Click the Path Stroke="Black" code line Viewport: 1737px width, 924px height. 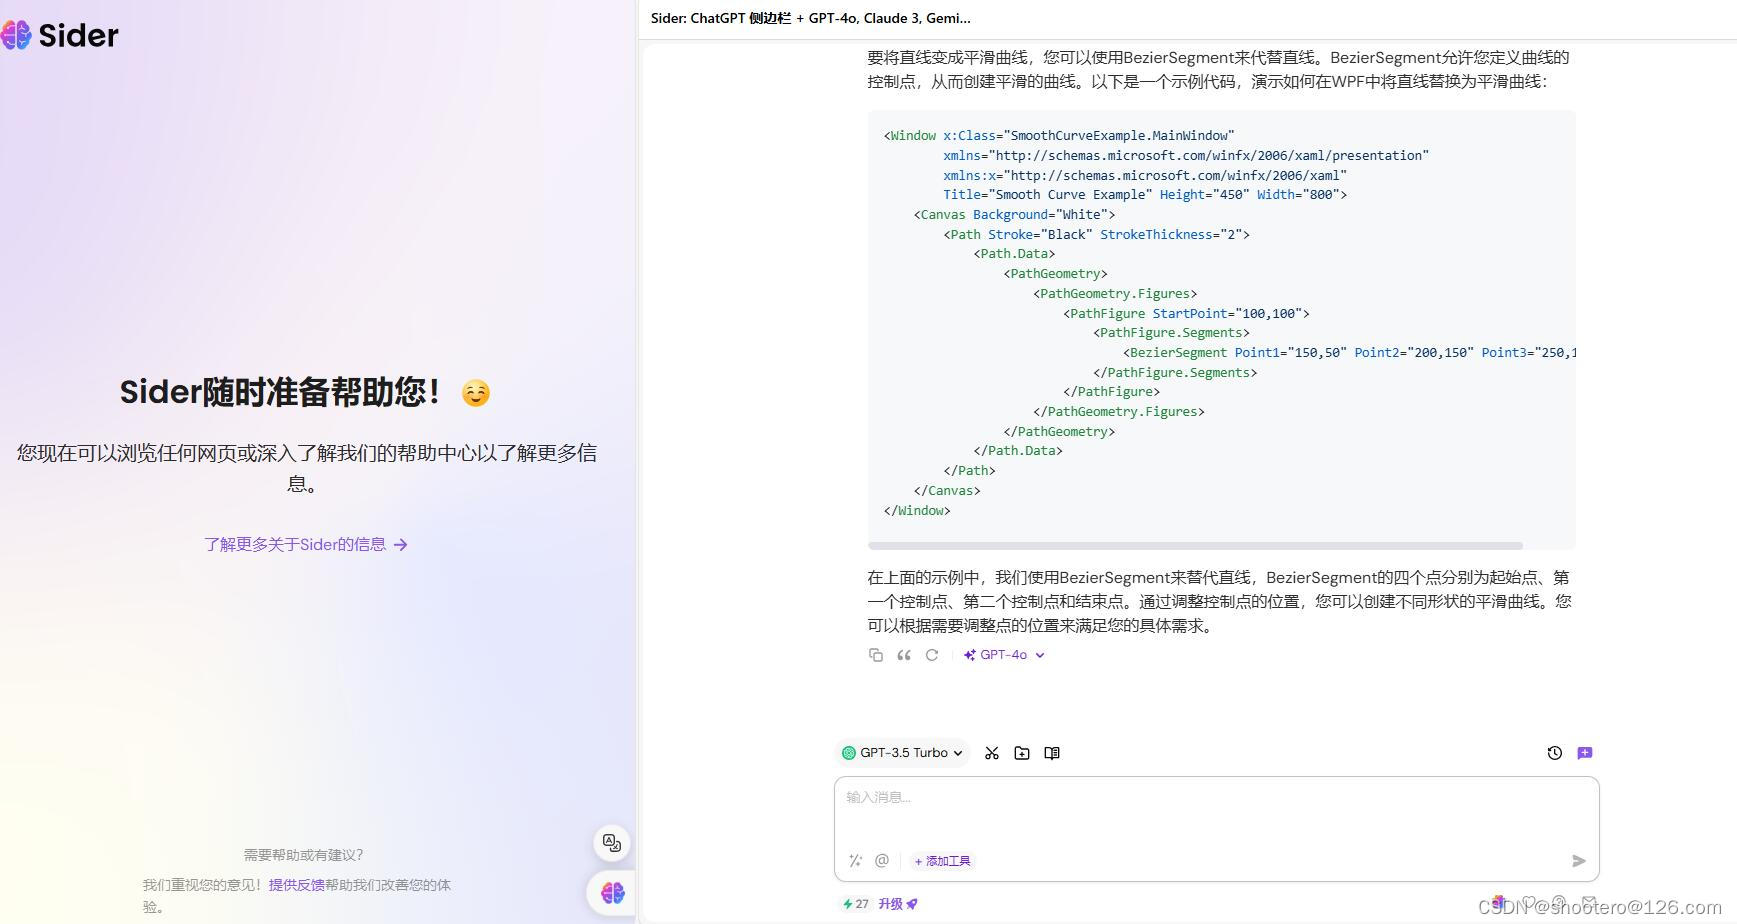click(1096, 235)
